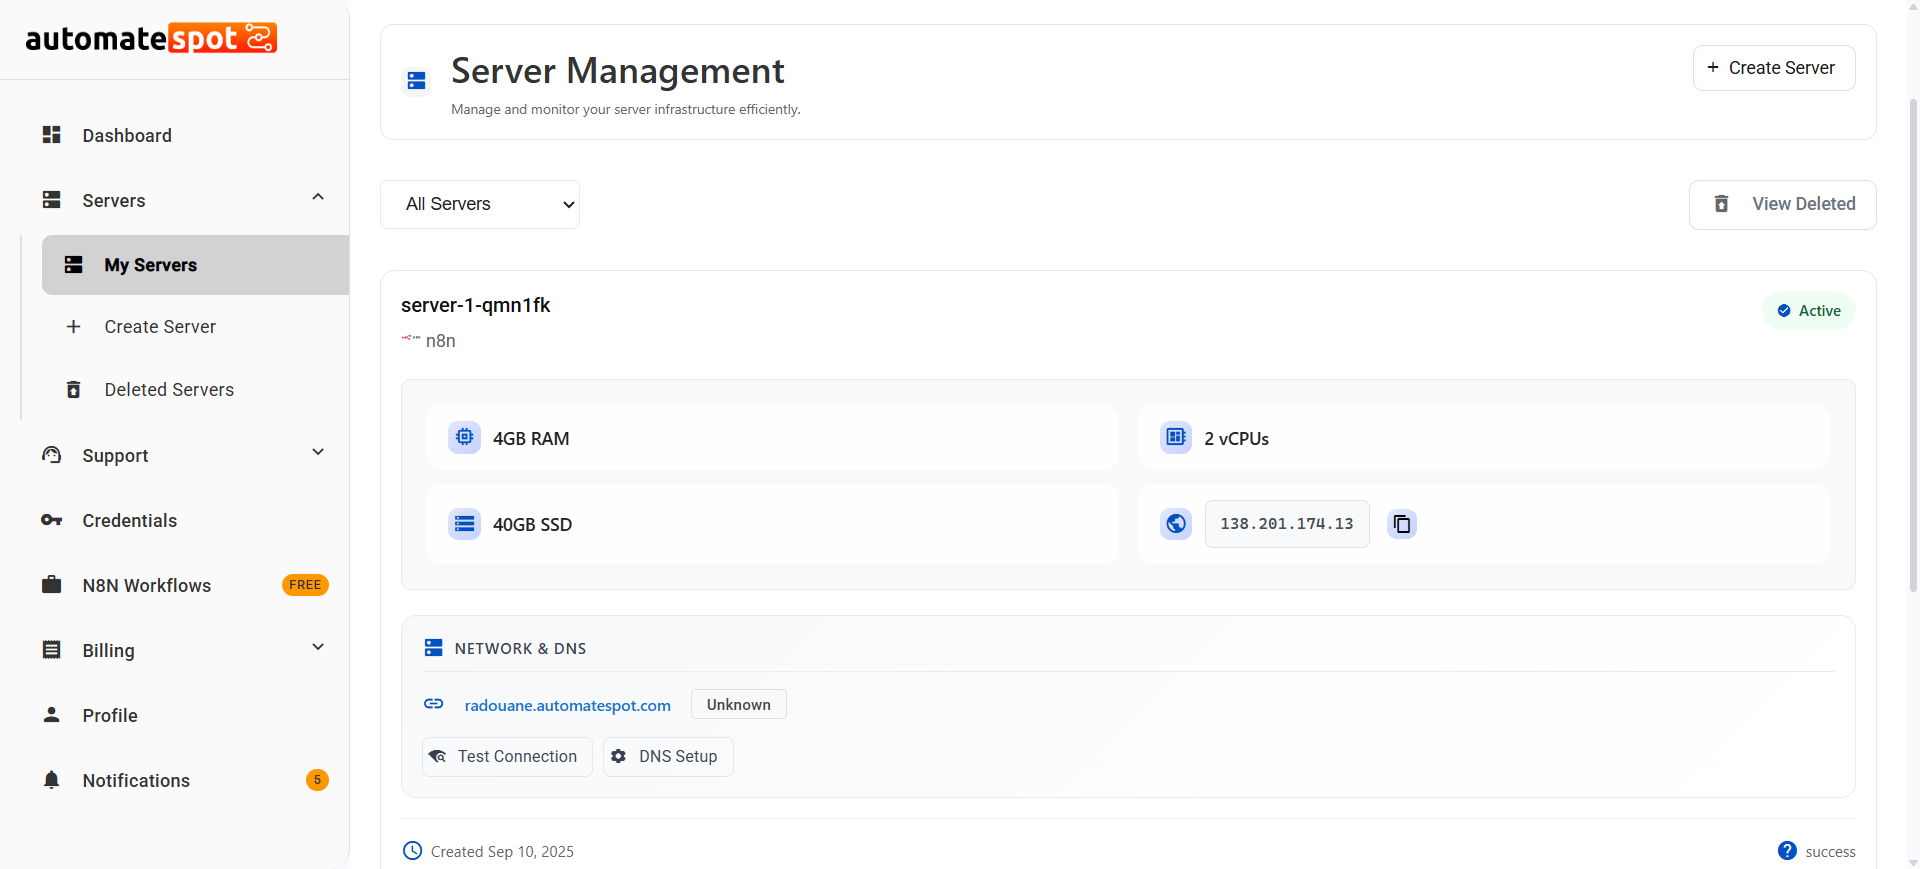Click the Billing receipt icon
The height and width of the screenshot is (869, 1920).
click(52, 650)
